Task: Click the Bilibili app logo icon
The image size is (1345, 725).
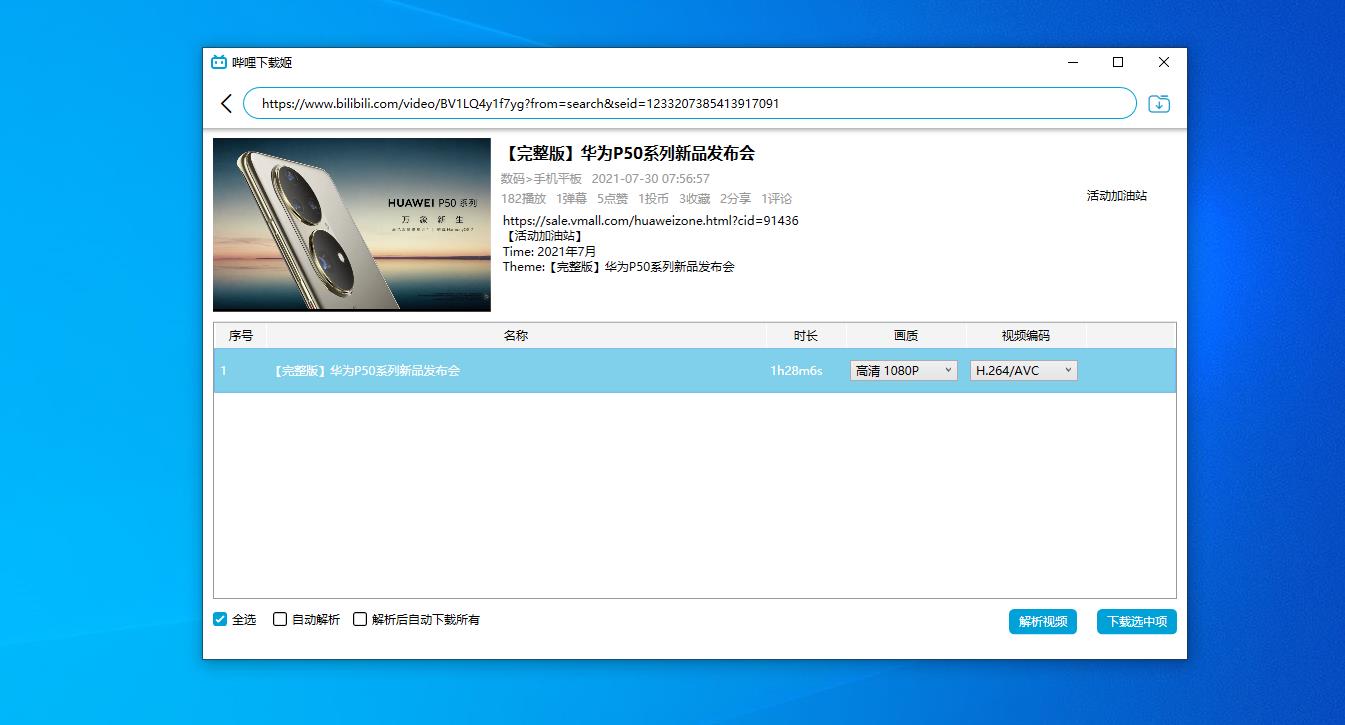Action: click(x=219, y=62)
